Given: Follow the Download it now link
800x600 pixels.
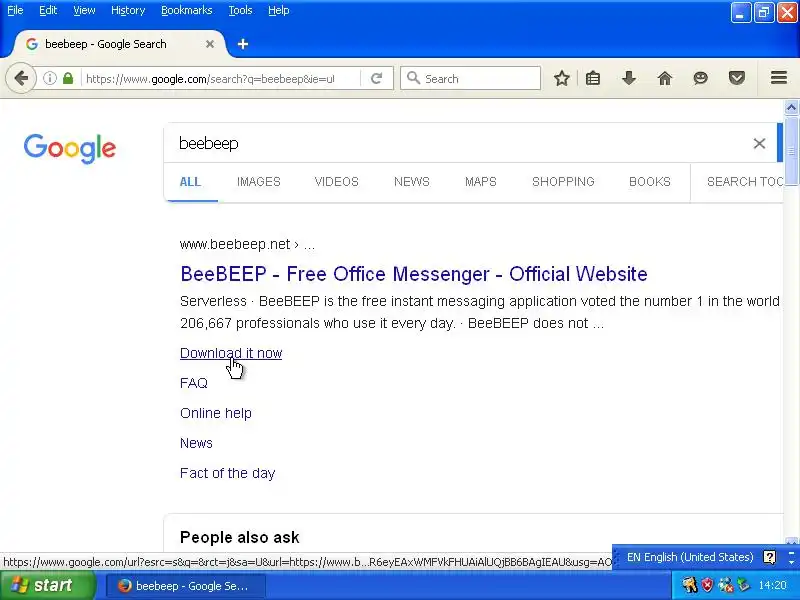Looking at the screenshot, I should [231, 353].
